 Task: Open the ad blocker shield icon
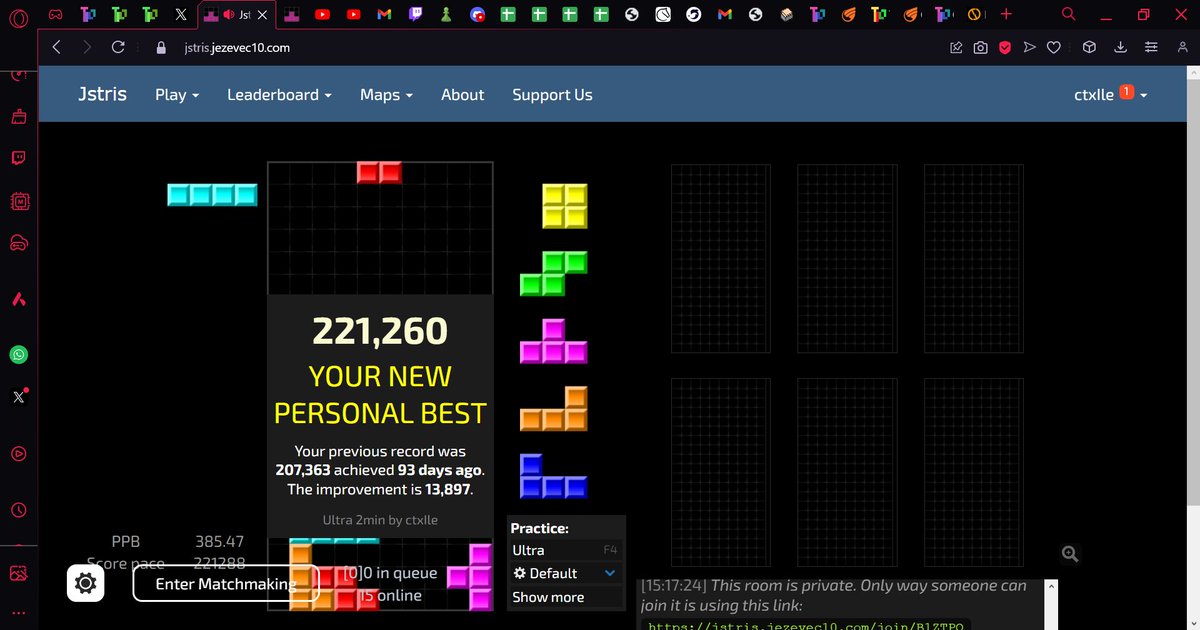pyautogui.click(x=1005, y=47)
